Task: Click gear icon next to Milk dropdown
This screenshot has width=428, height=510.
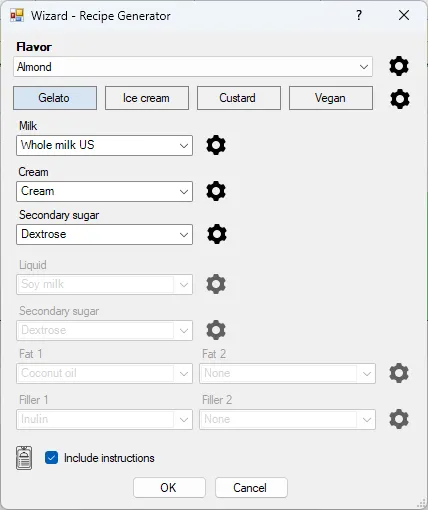Action: 216,145
